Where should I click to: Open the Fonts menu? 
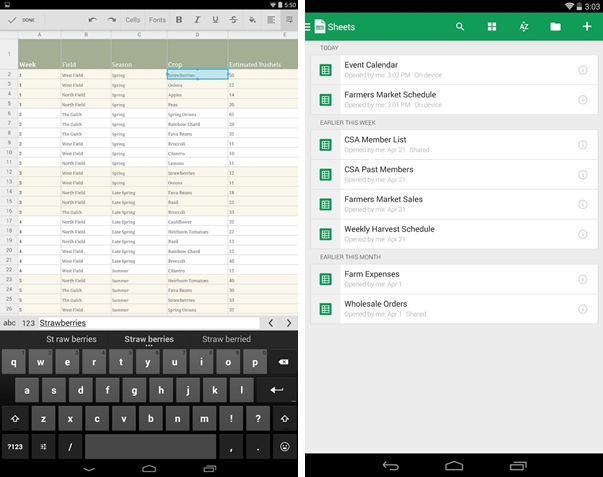157,20
